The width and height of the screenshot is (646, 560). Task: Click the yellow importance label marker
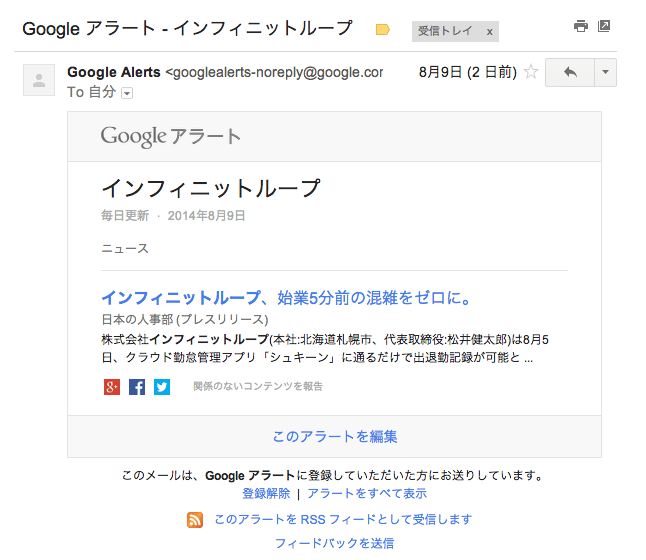(x=383, y=30)
